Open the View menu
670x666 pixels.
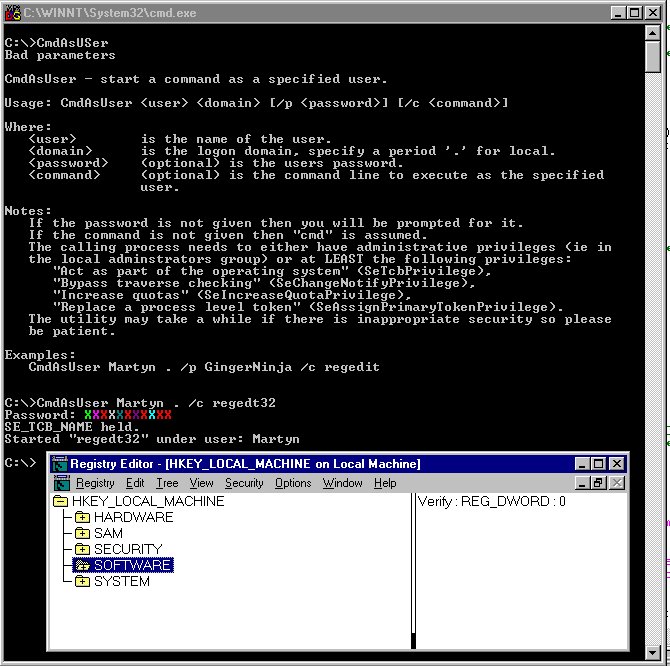tap(201, 483)
